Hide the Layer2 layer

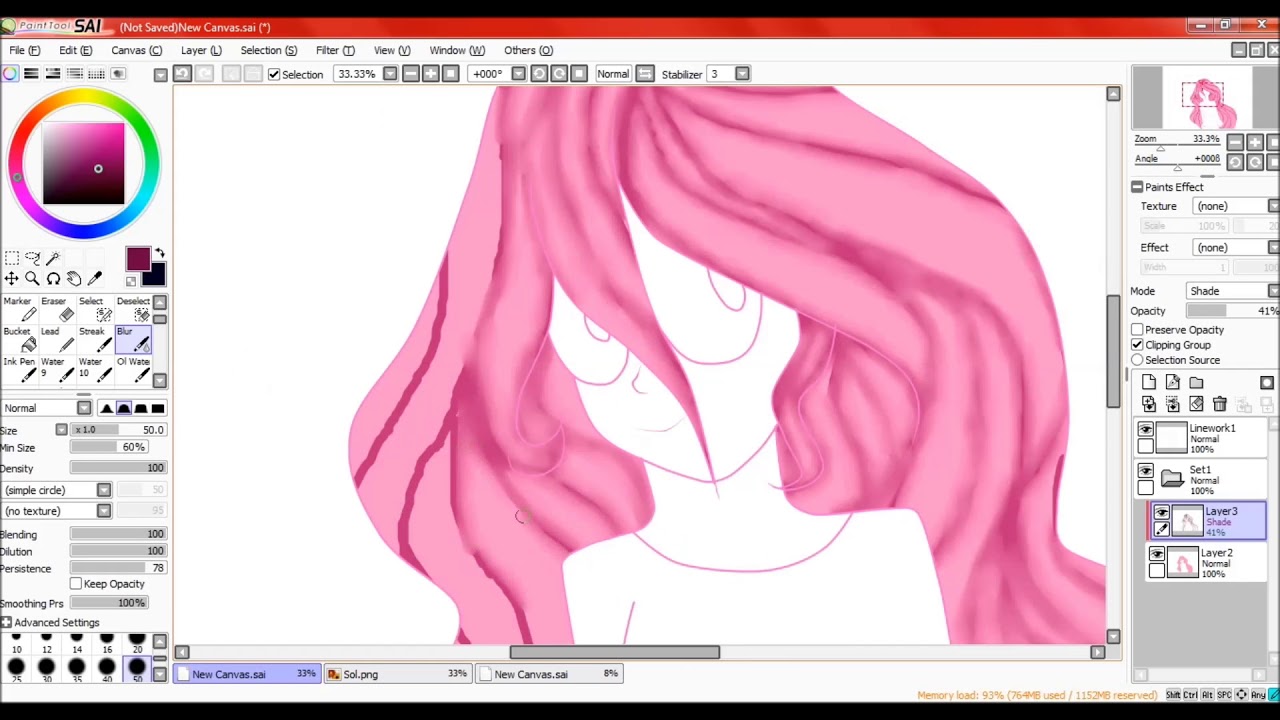pyautogui.click(x=1157, y=555)
